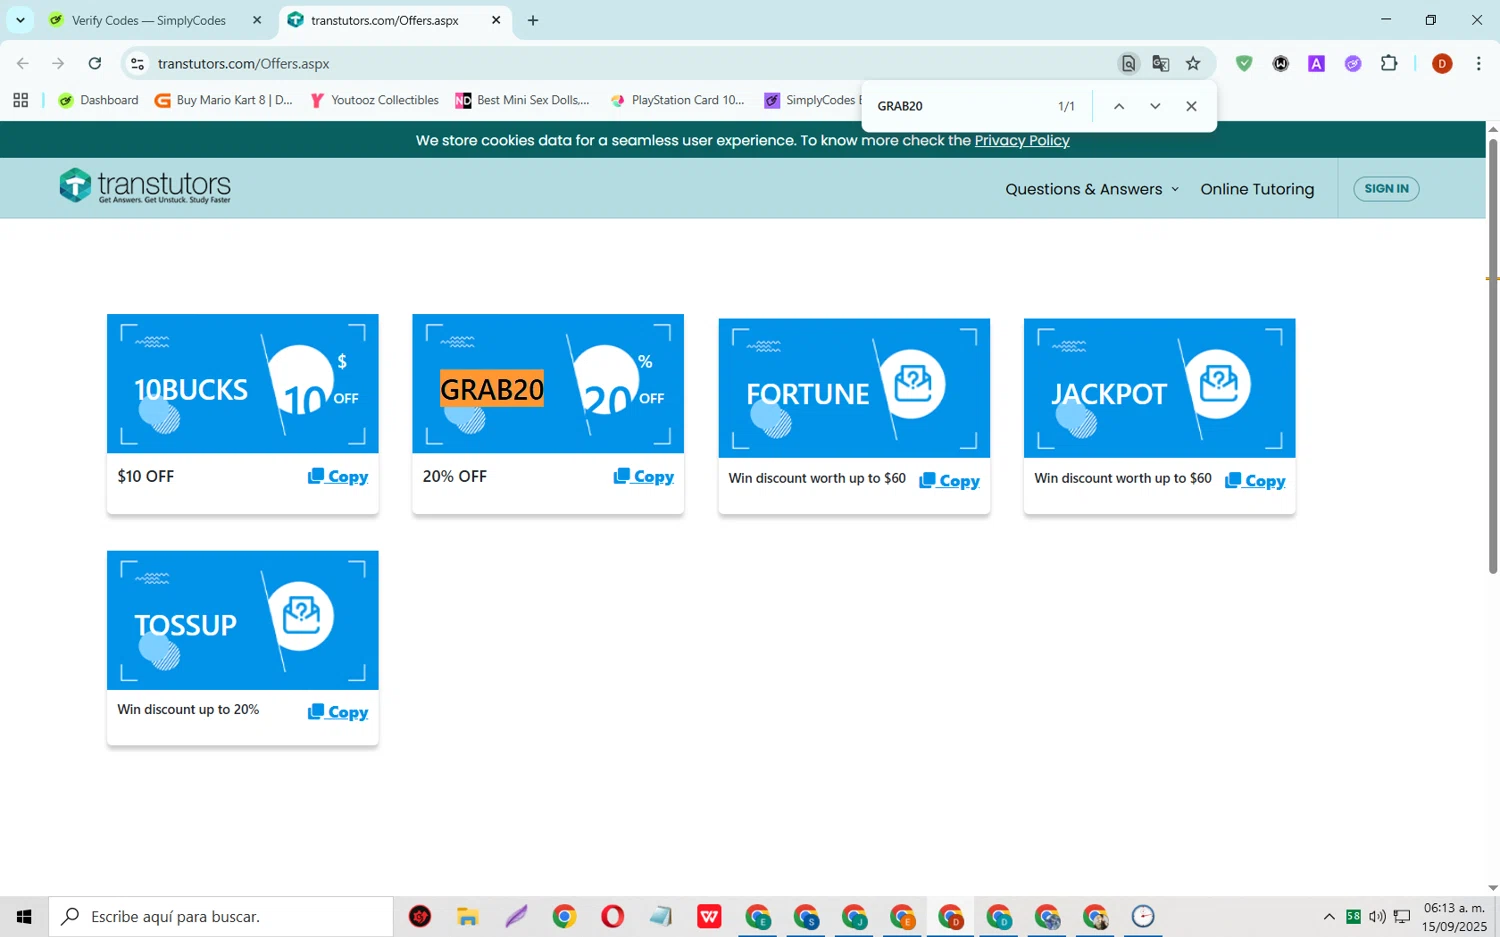Click the Windows taskbar search box

(x=221, y=916)
